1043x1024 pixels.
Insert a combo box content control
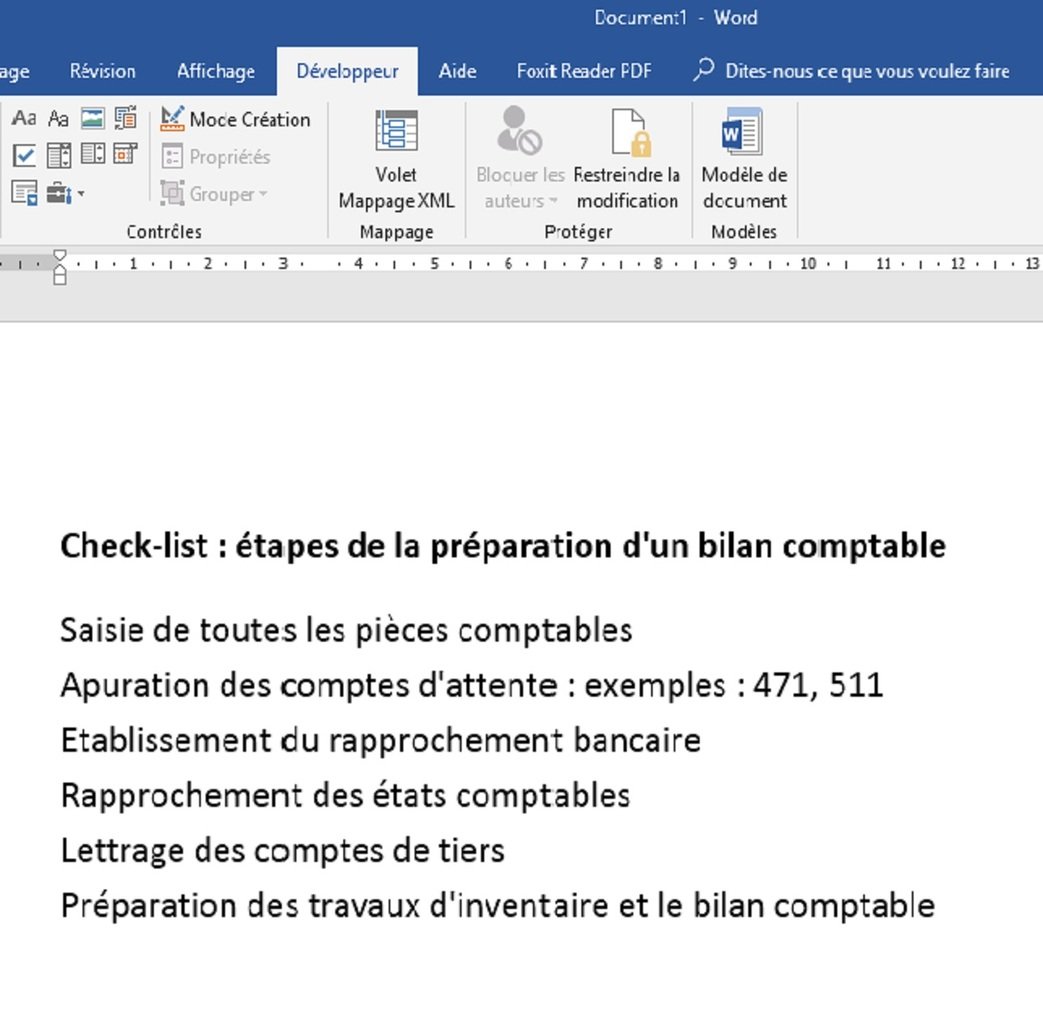tap(58, 155)
